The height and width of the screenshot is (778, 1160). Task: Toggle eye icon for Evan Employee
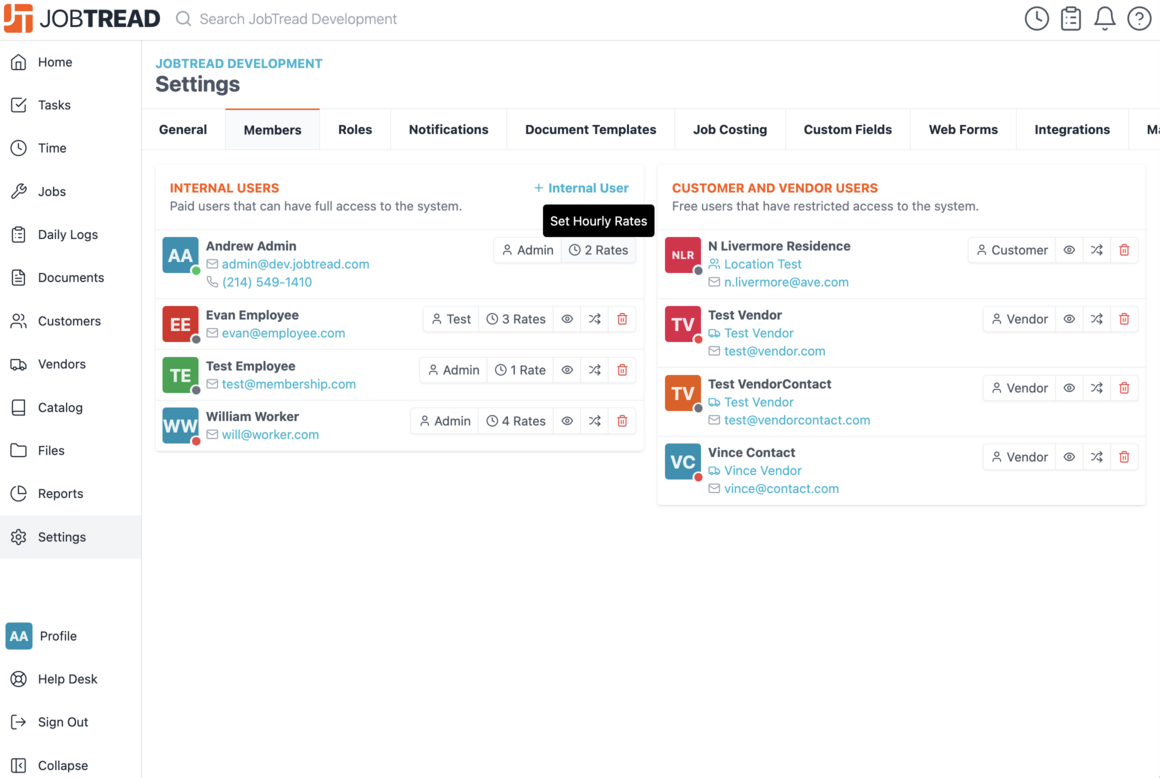pos(567,319)
